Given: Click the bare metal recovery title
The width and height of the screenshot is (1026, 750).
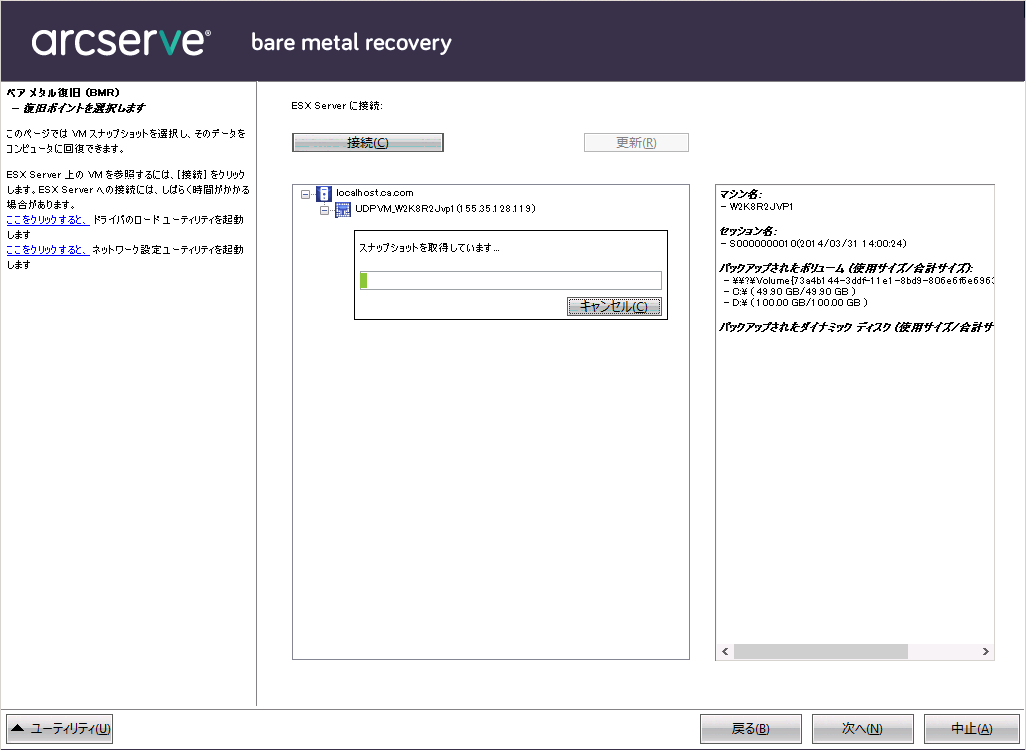Looking at the screenshot, I should click(x=350, y=43).
